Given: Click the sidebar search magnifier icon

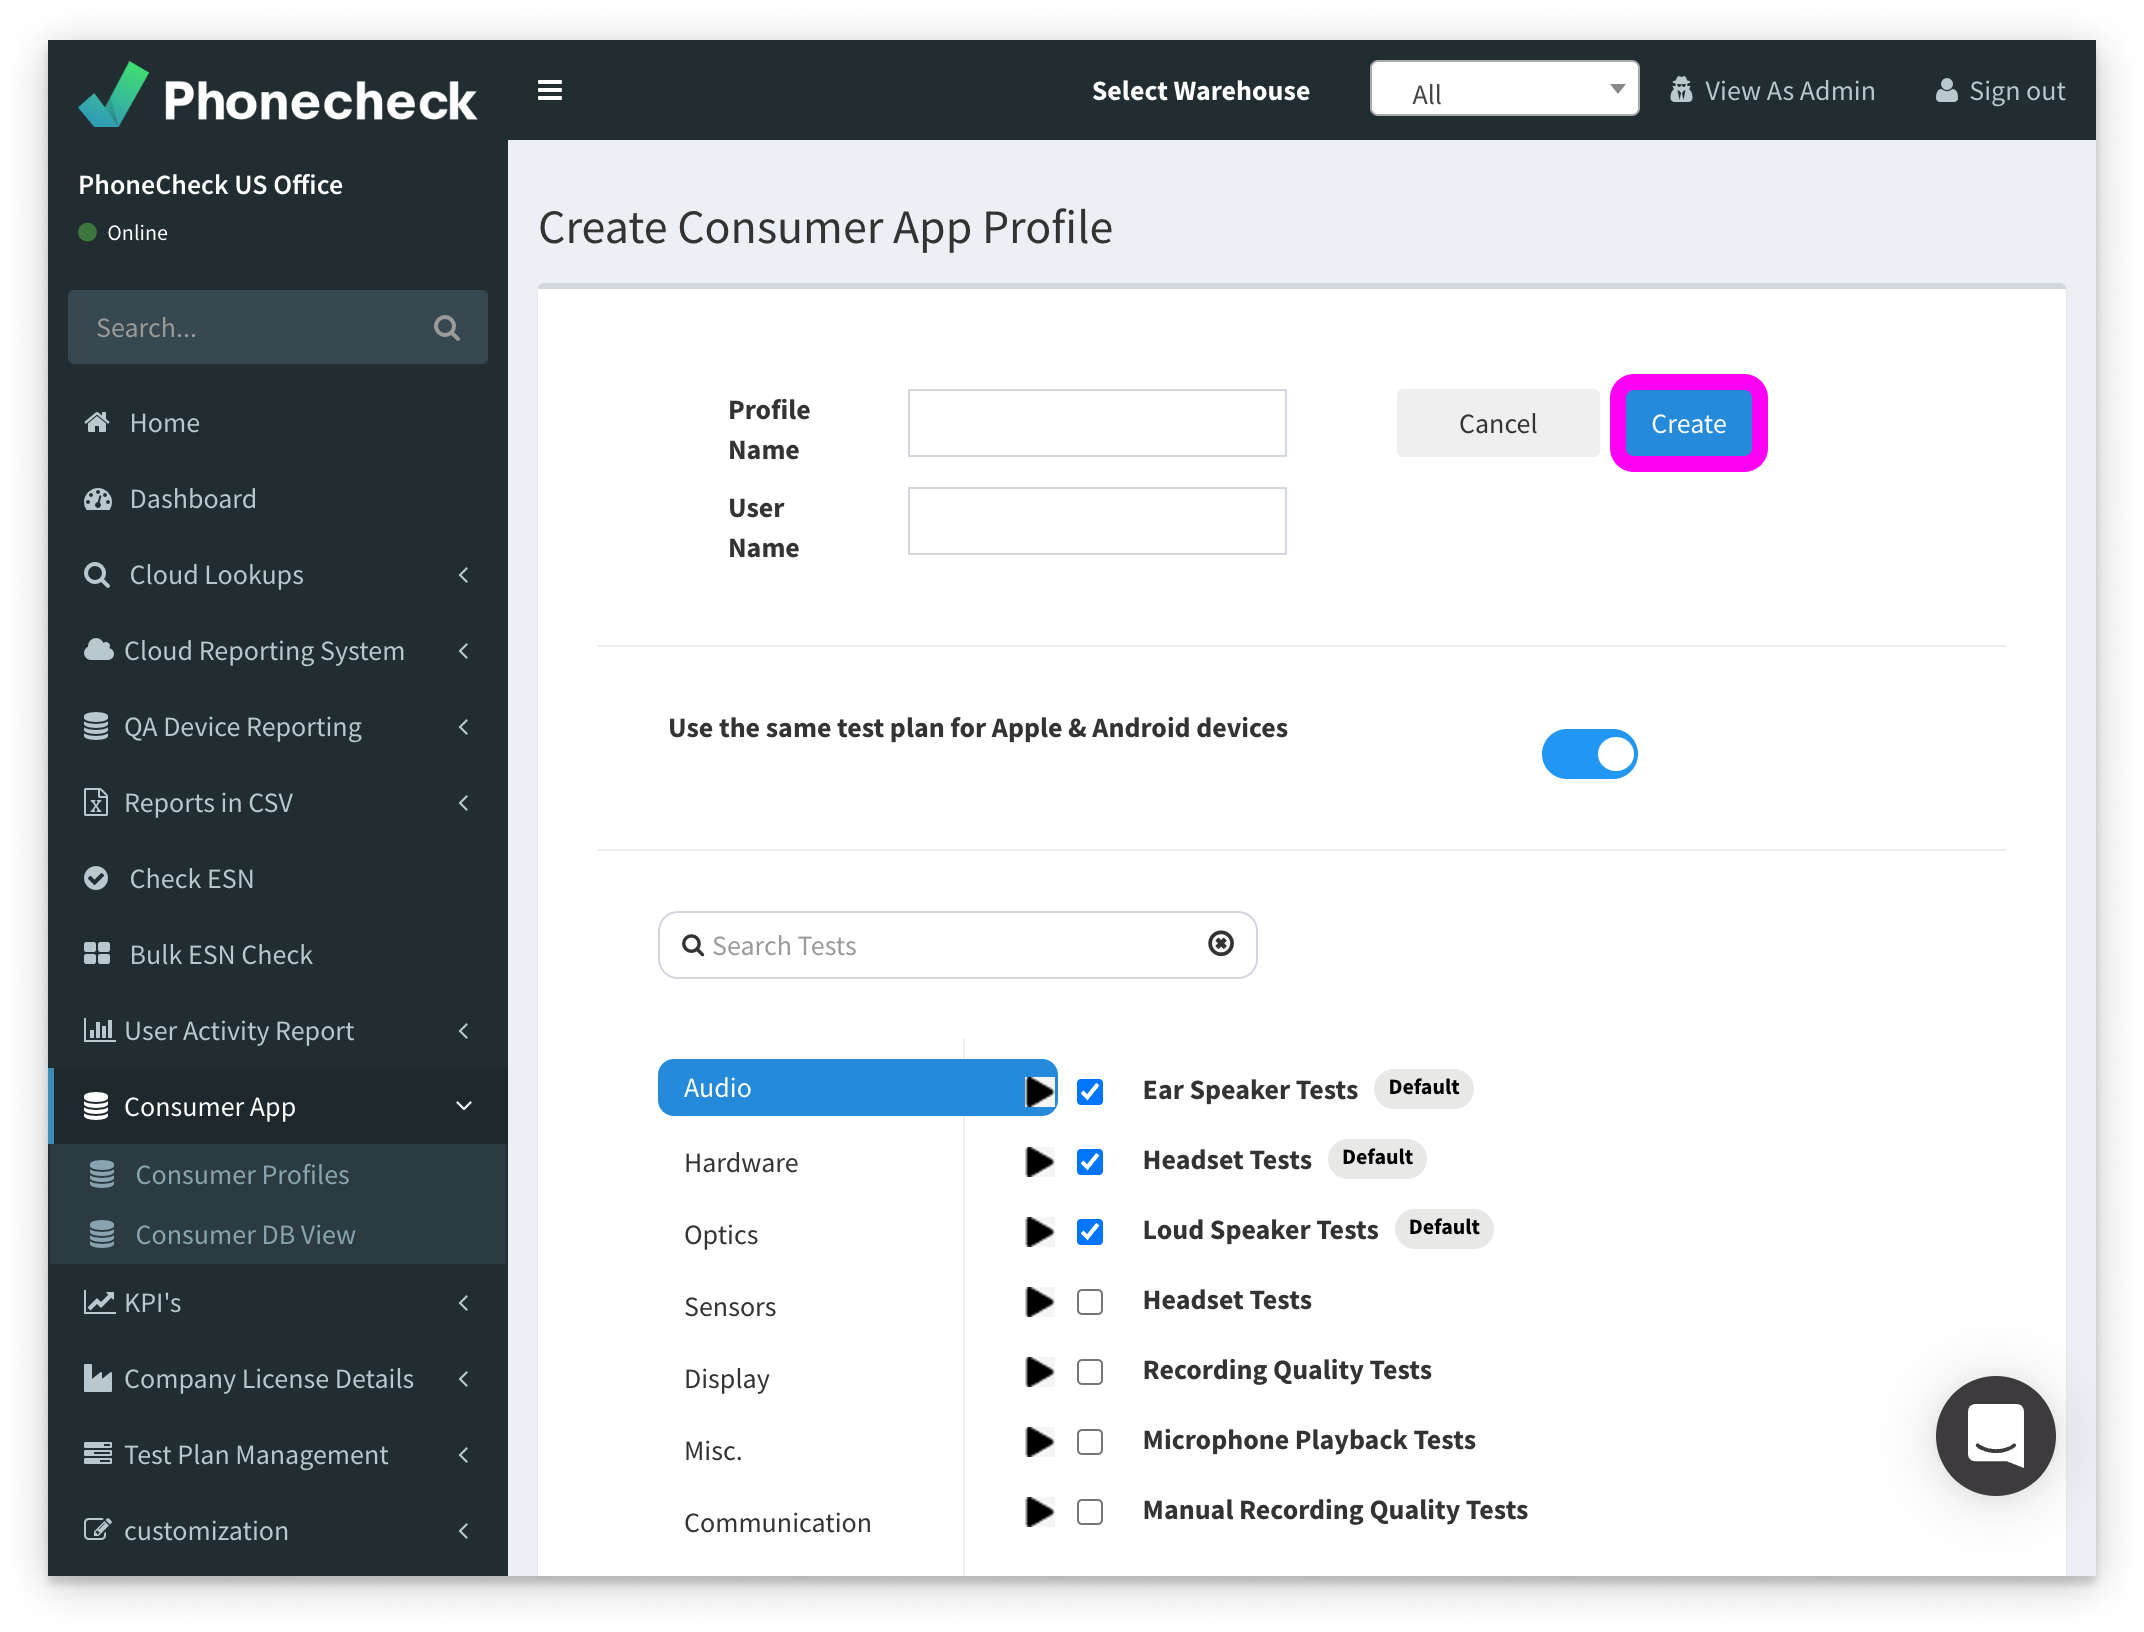Looking at the screenshot, I should 446,328.
